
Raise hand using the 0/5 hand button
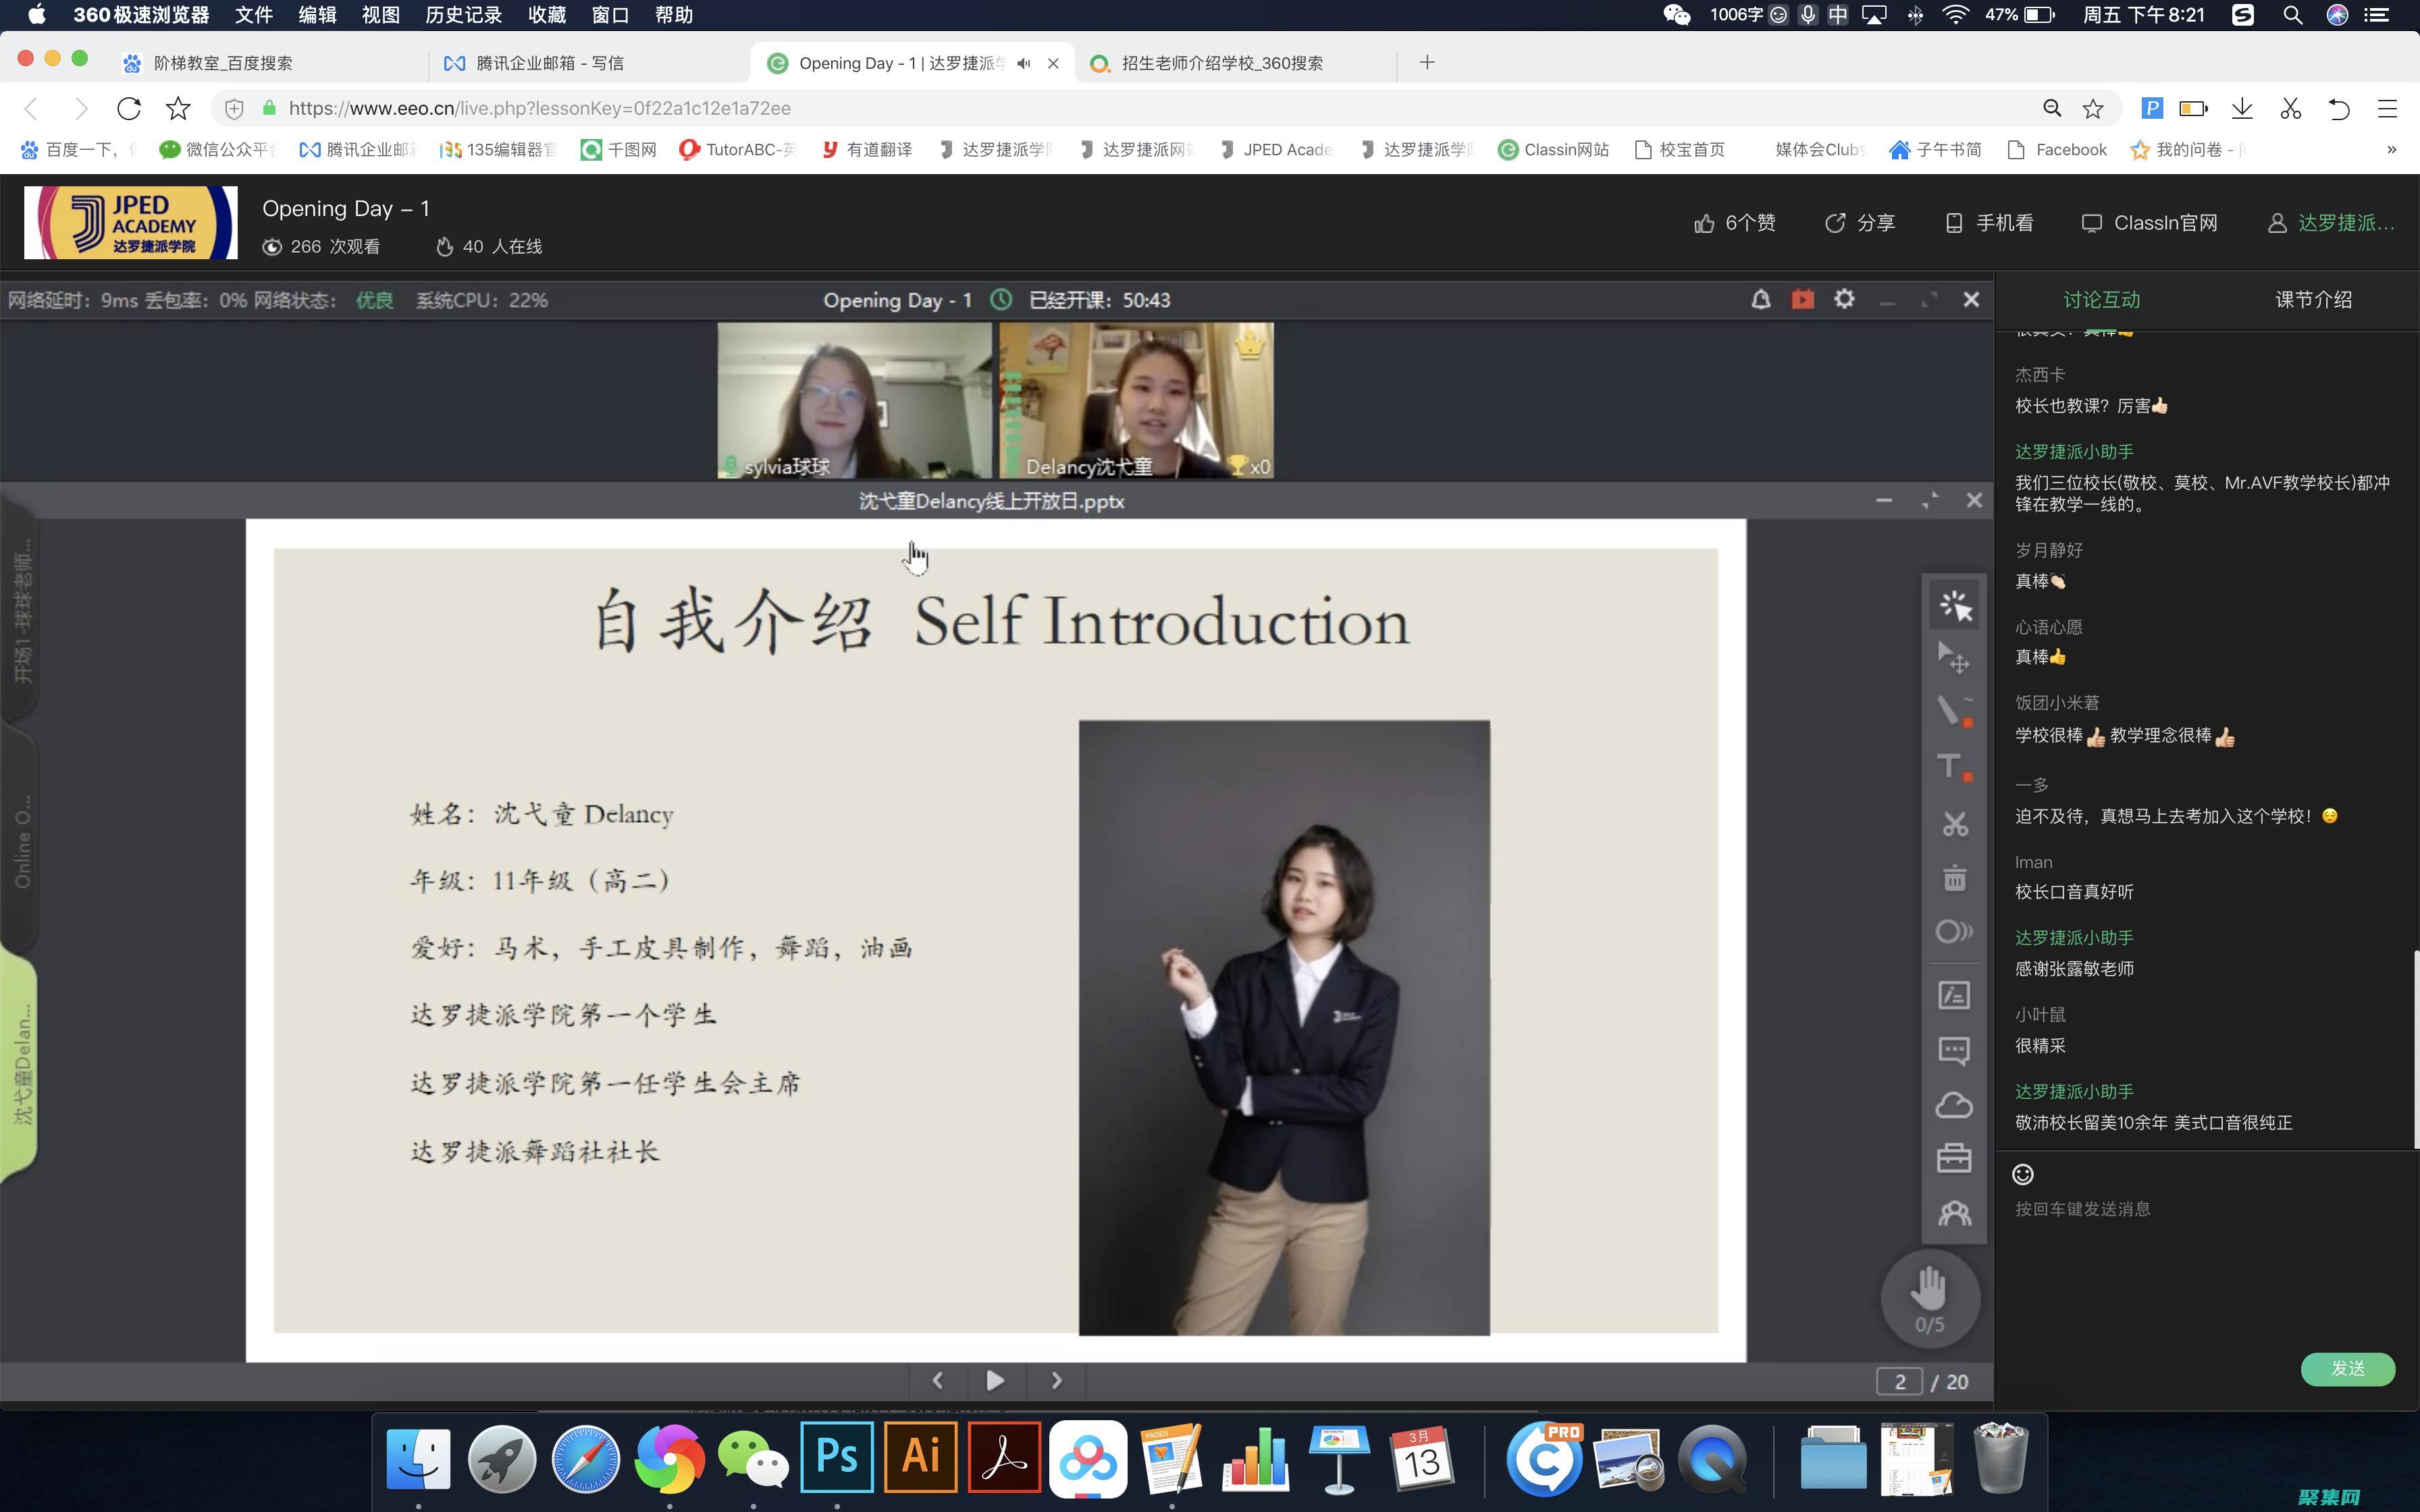[1930, 1298]
